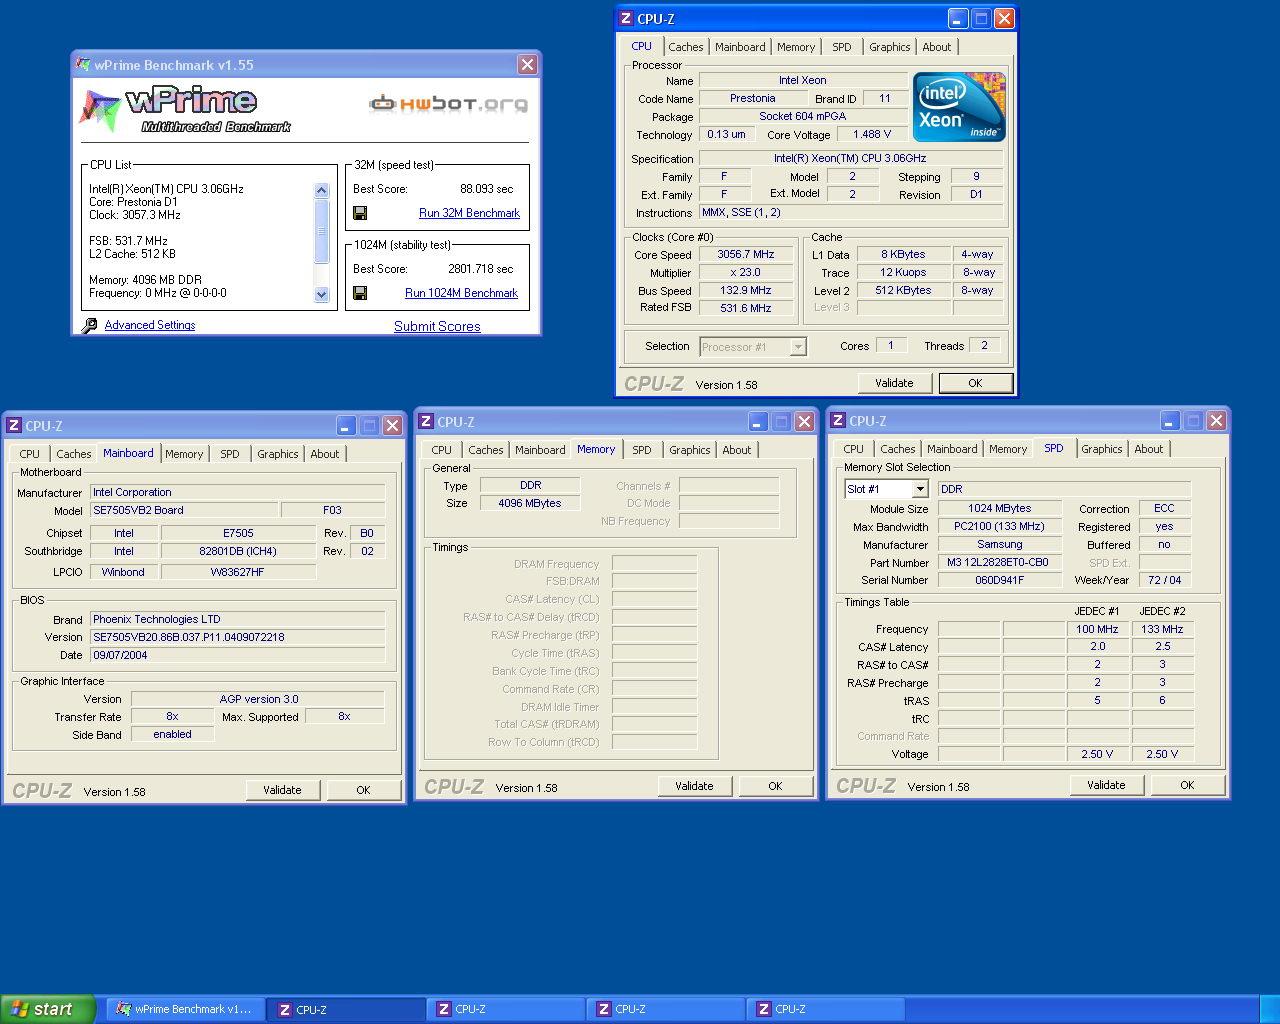Viewport: 1280px width, 1024px height.
Task: Click the wPrime Multithreaded Benchmark logo
Action: [186, 110]
